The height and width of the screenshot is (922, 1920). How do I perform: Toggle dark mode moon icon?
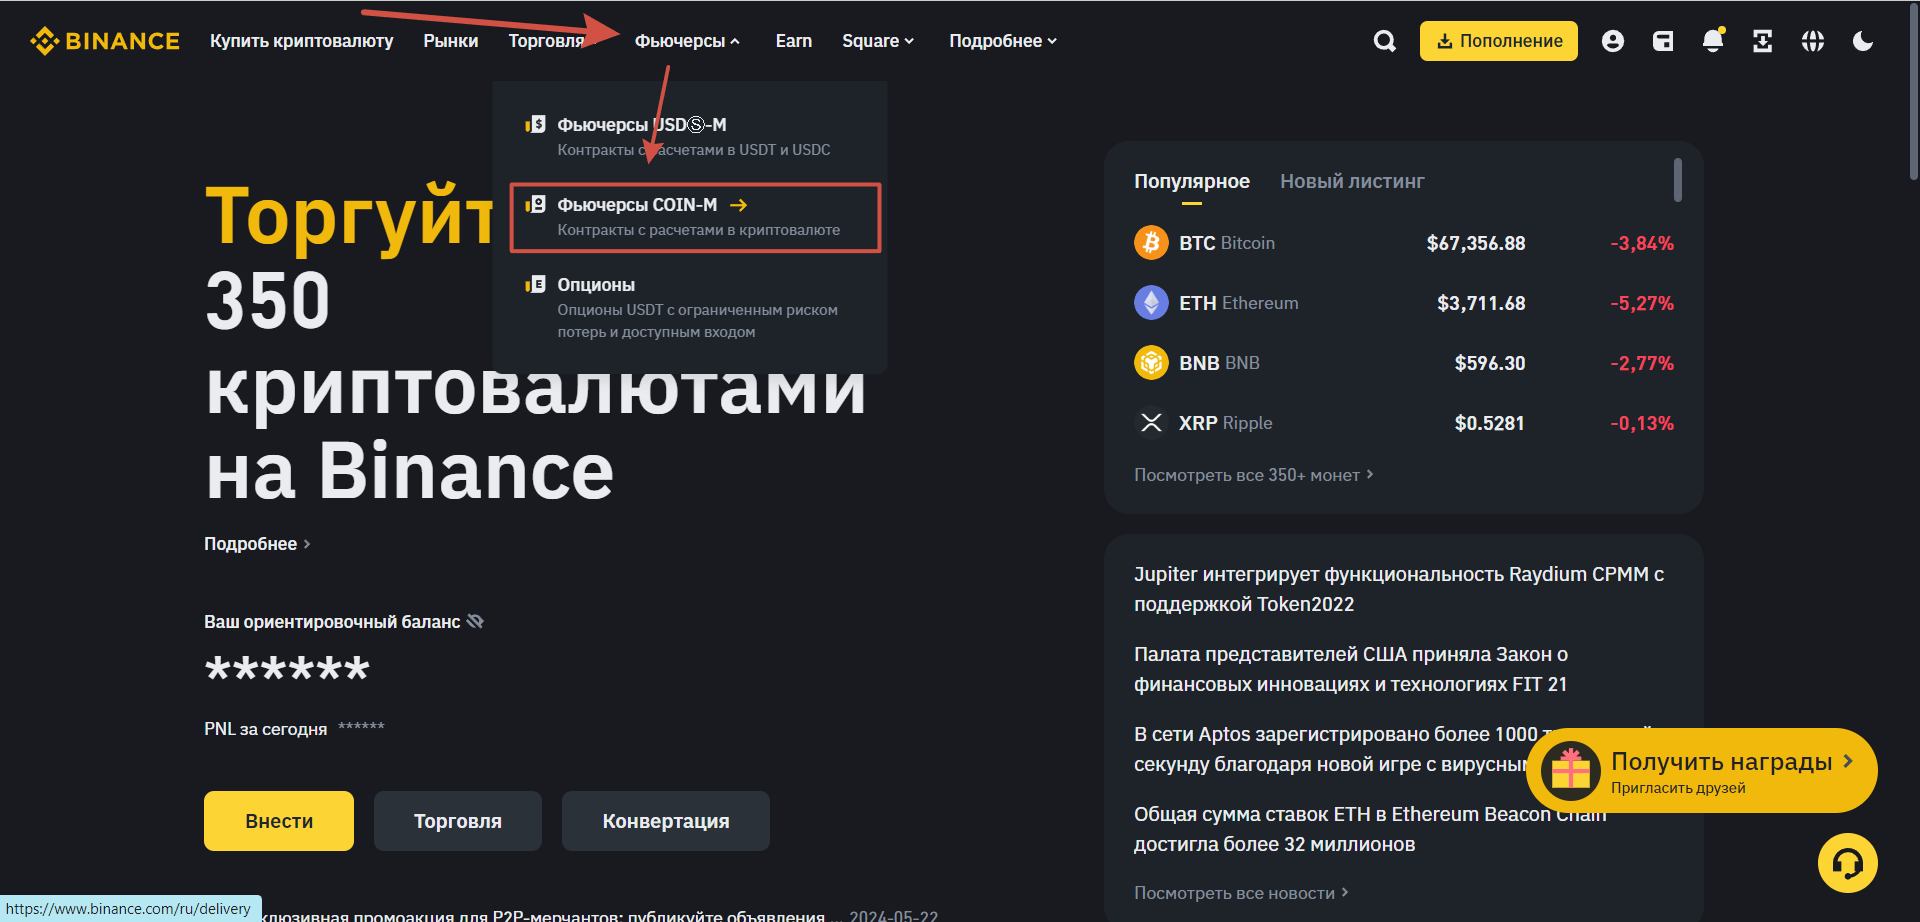(x=1862, y=41)
